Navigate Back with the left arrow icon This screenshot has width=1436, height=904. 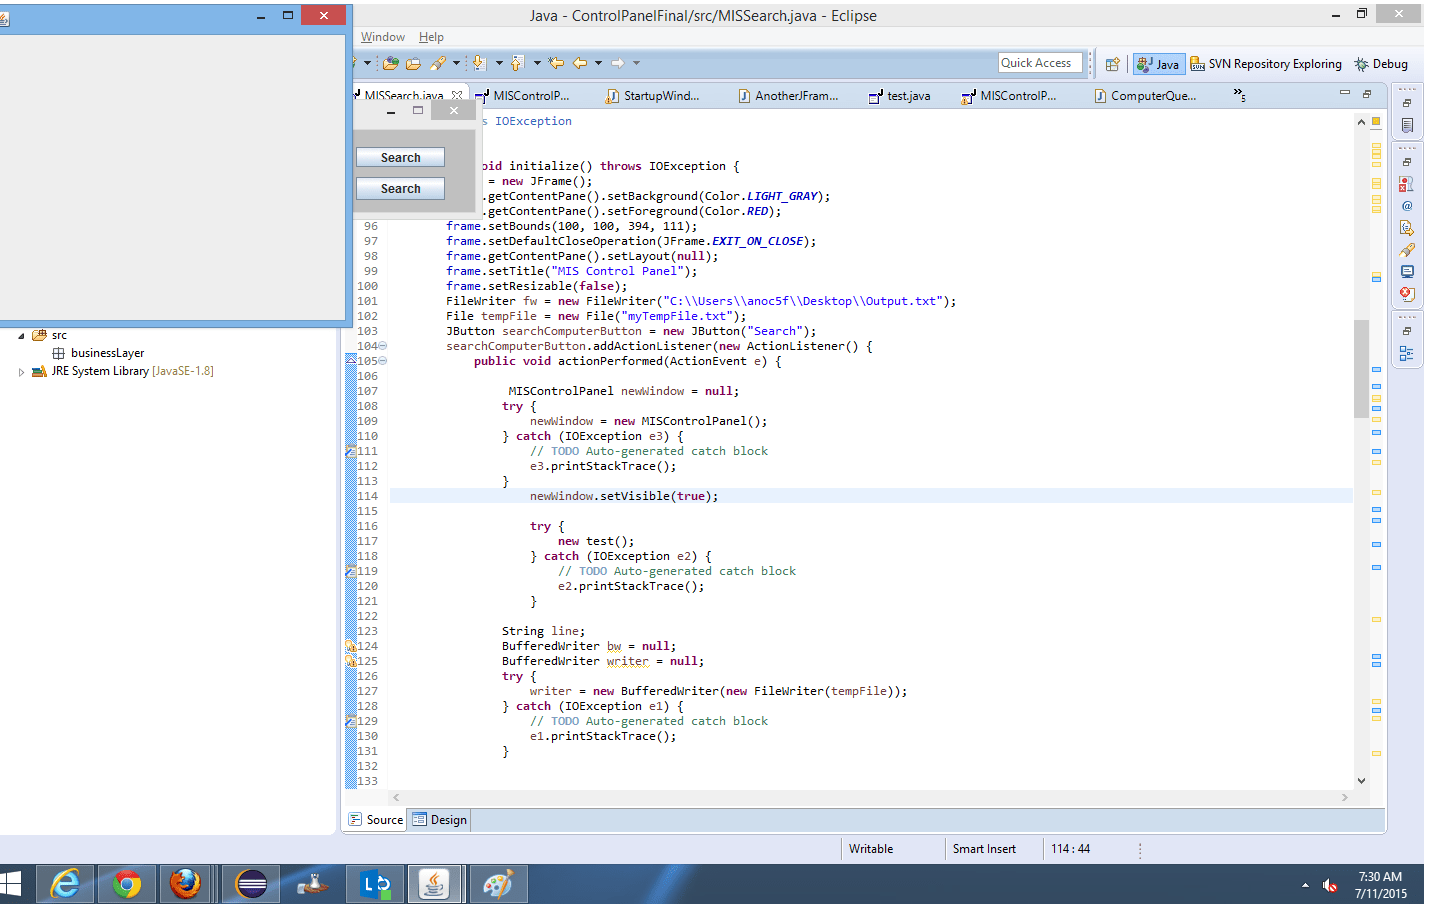coord(580,63)
